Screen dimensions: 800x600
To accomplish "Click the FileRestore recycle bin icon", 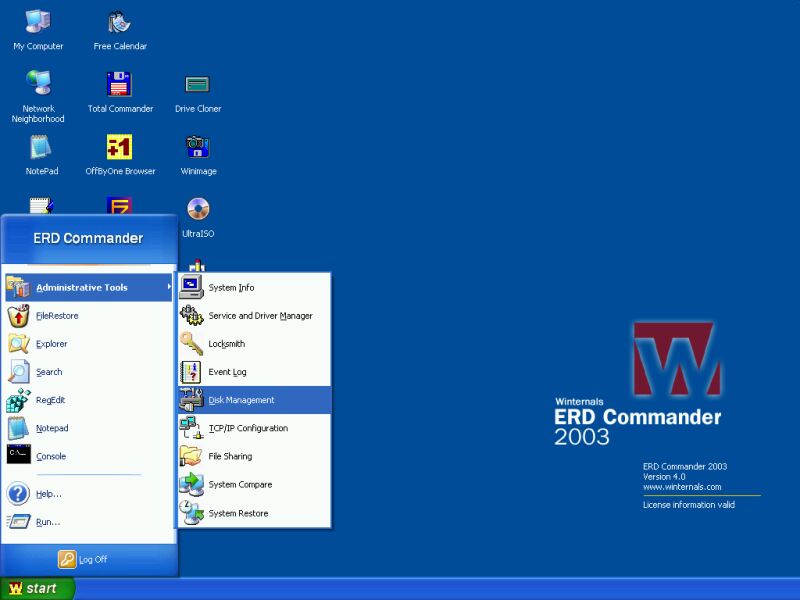I will click(18, 316).
